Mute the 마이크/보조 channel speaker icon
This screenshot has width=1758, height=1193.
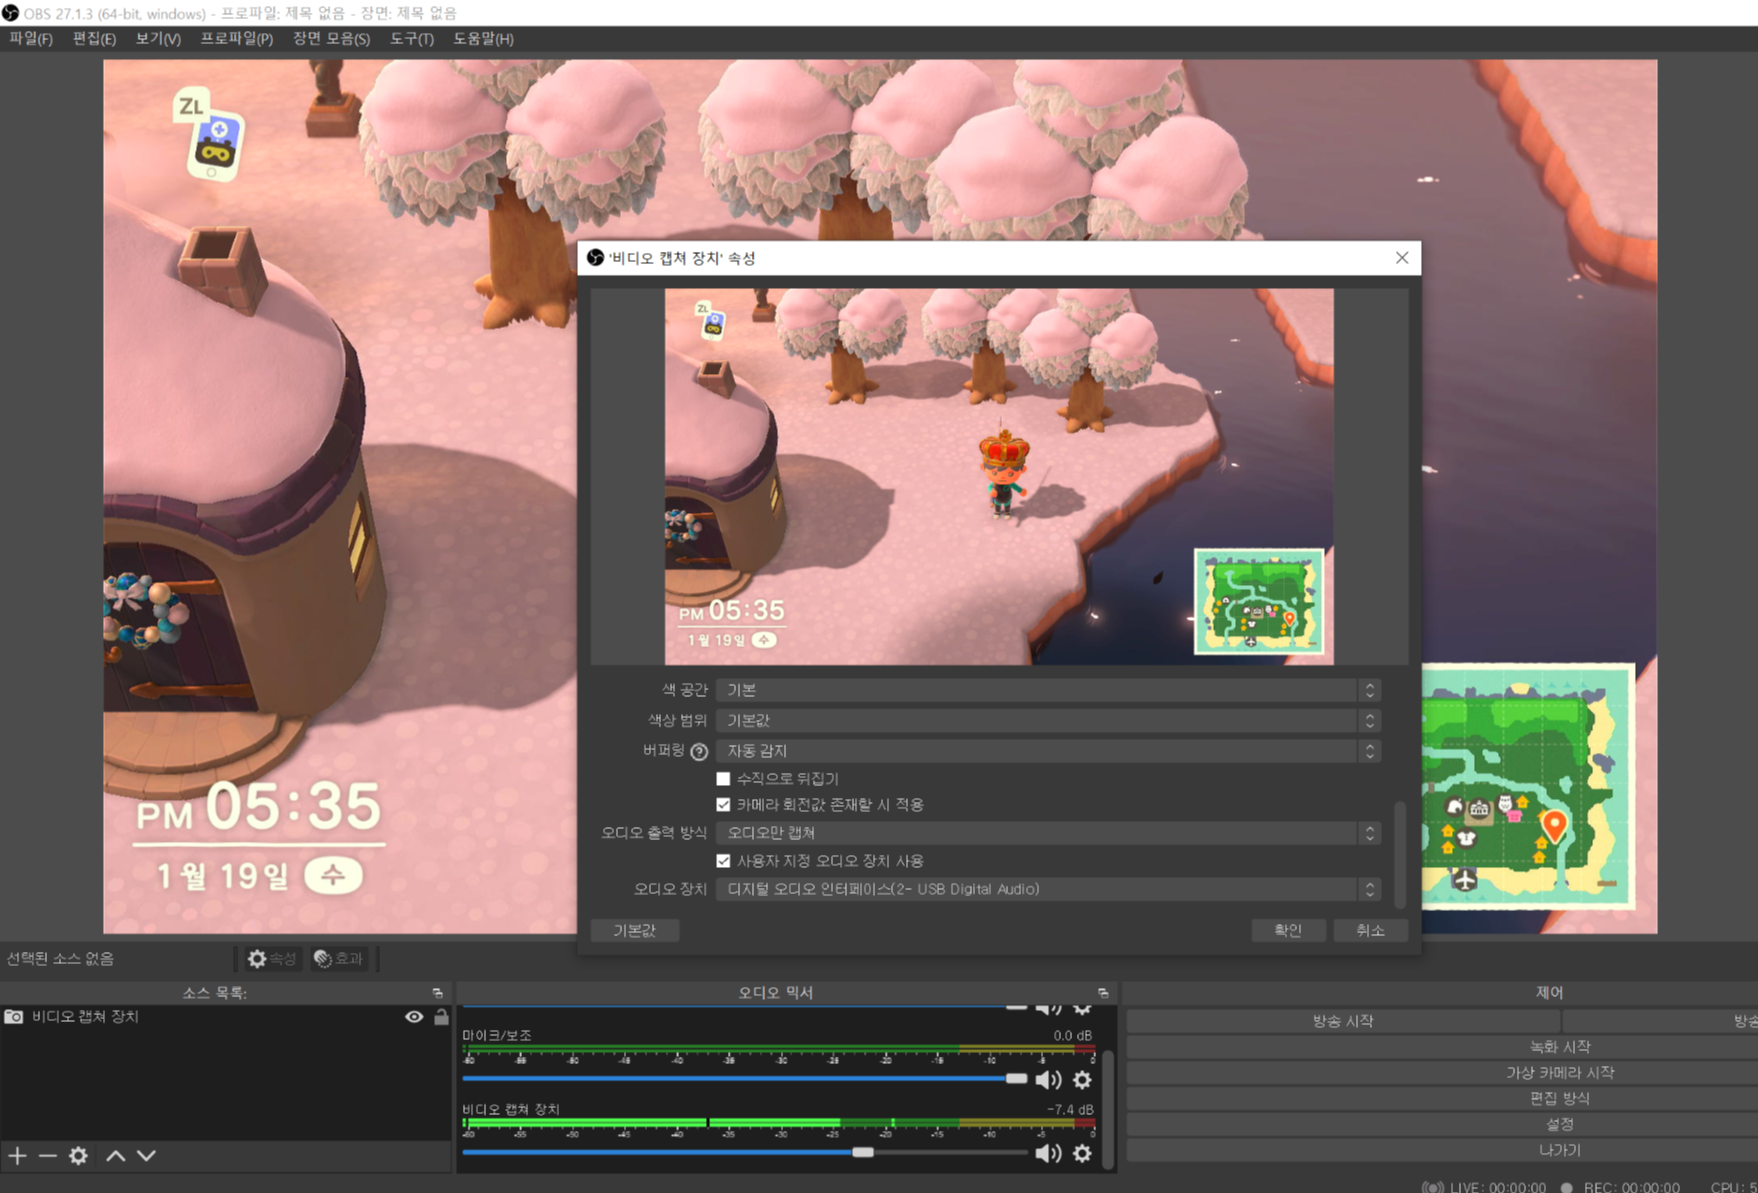pyautogui.click(x=1048, y=1080)
